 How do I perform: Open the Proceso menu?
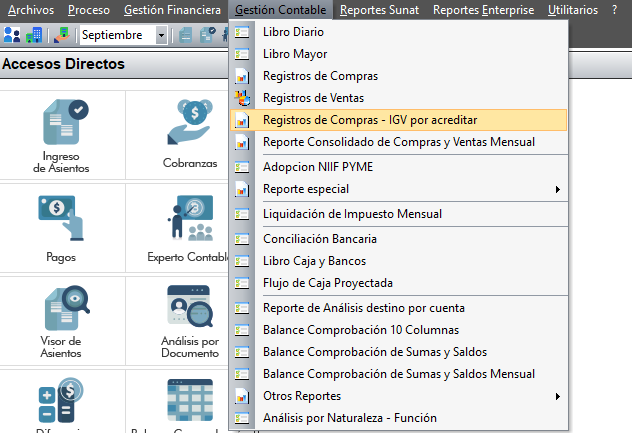coord(89,10)
